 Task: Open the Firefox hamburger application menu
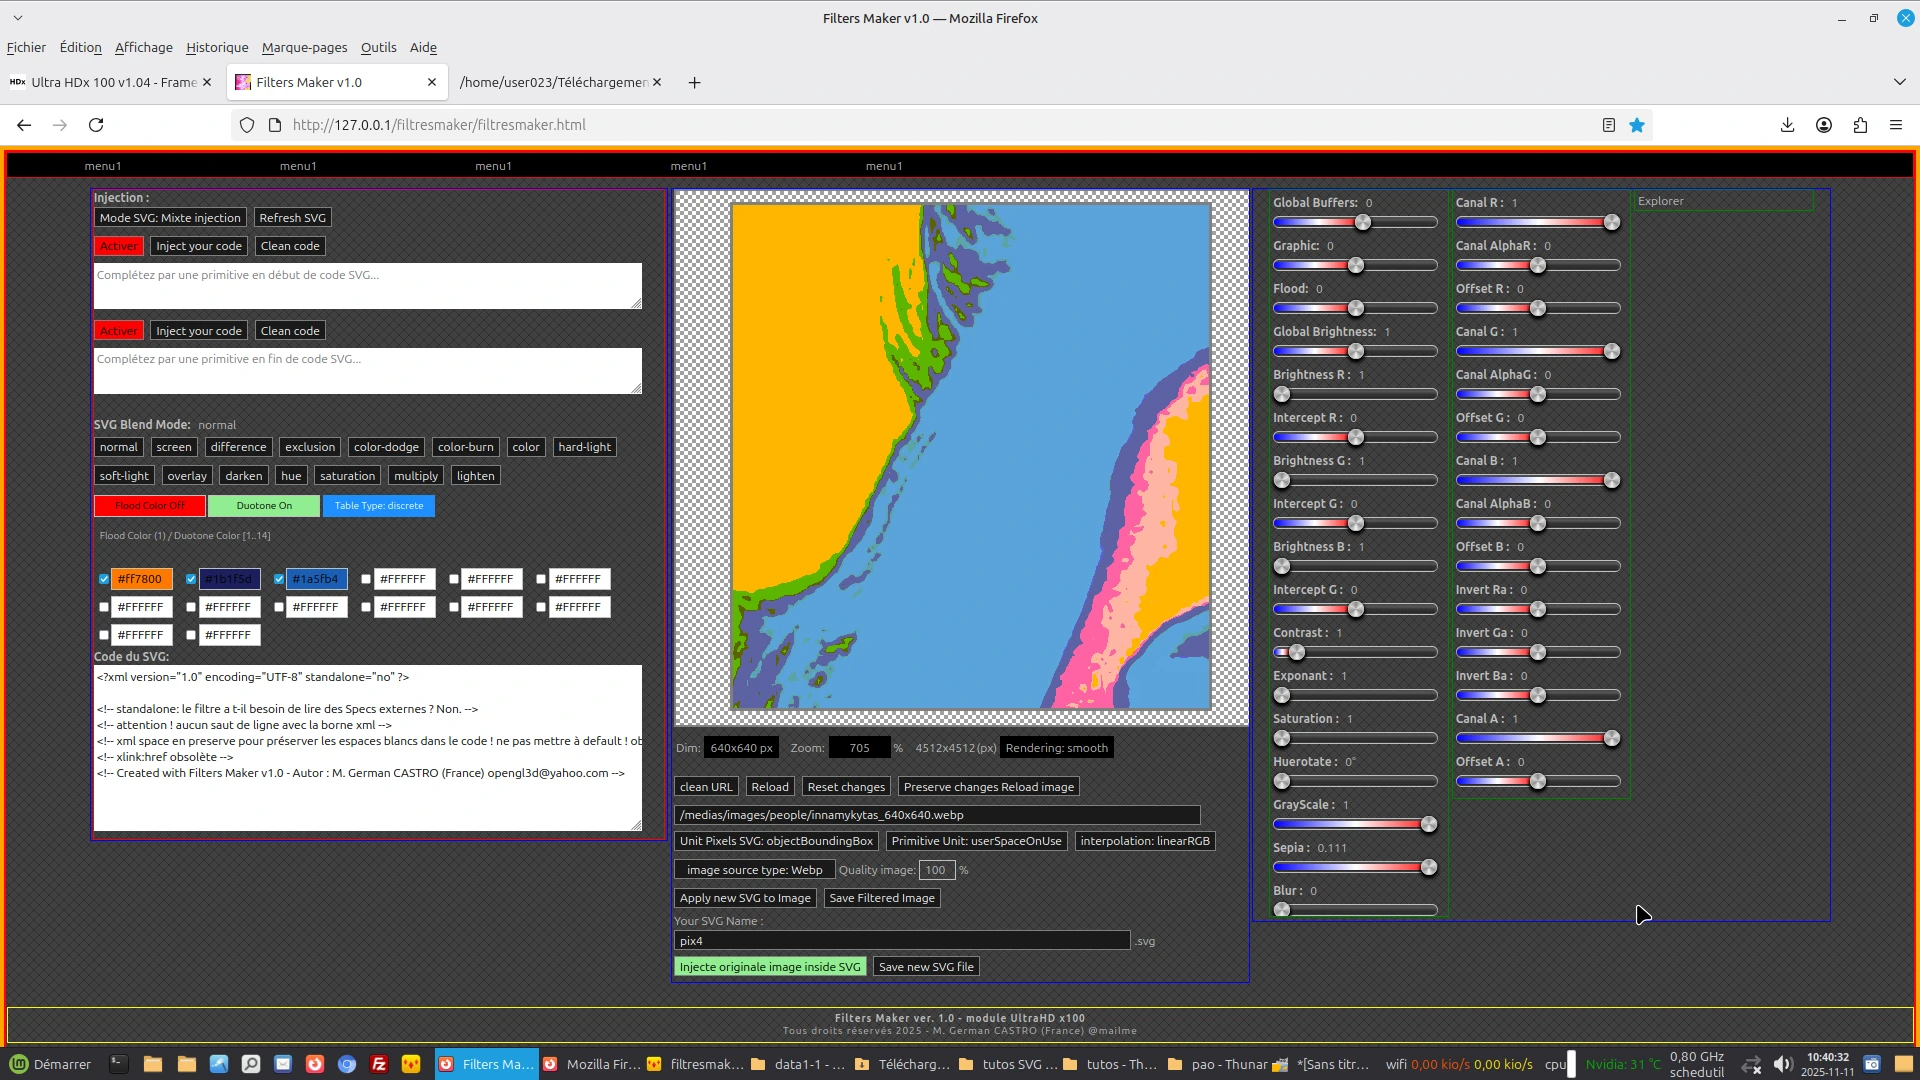1896,125
